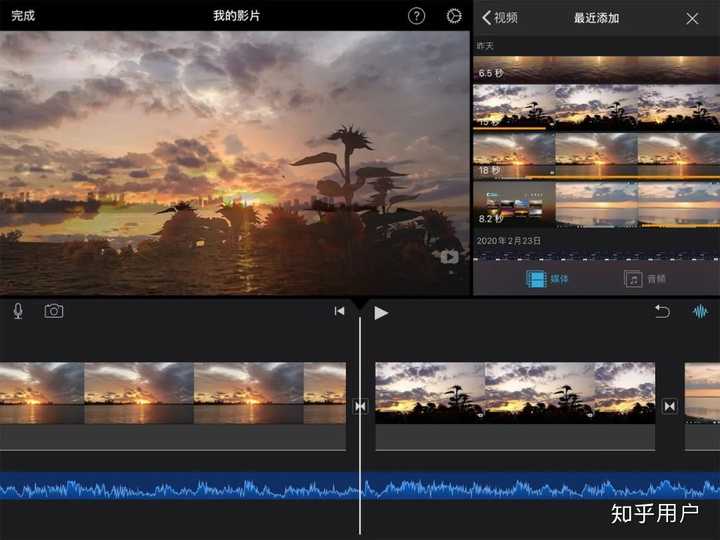Toggle audio waveform display icon
Image resolution: width=720 pixels, height=540 pixels.
tap(700, 312)
